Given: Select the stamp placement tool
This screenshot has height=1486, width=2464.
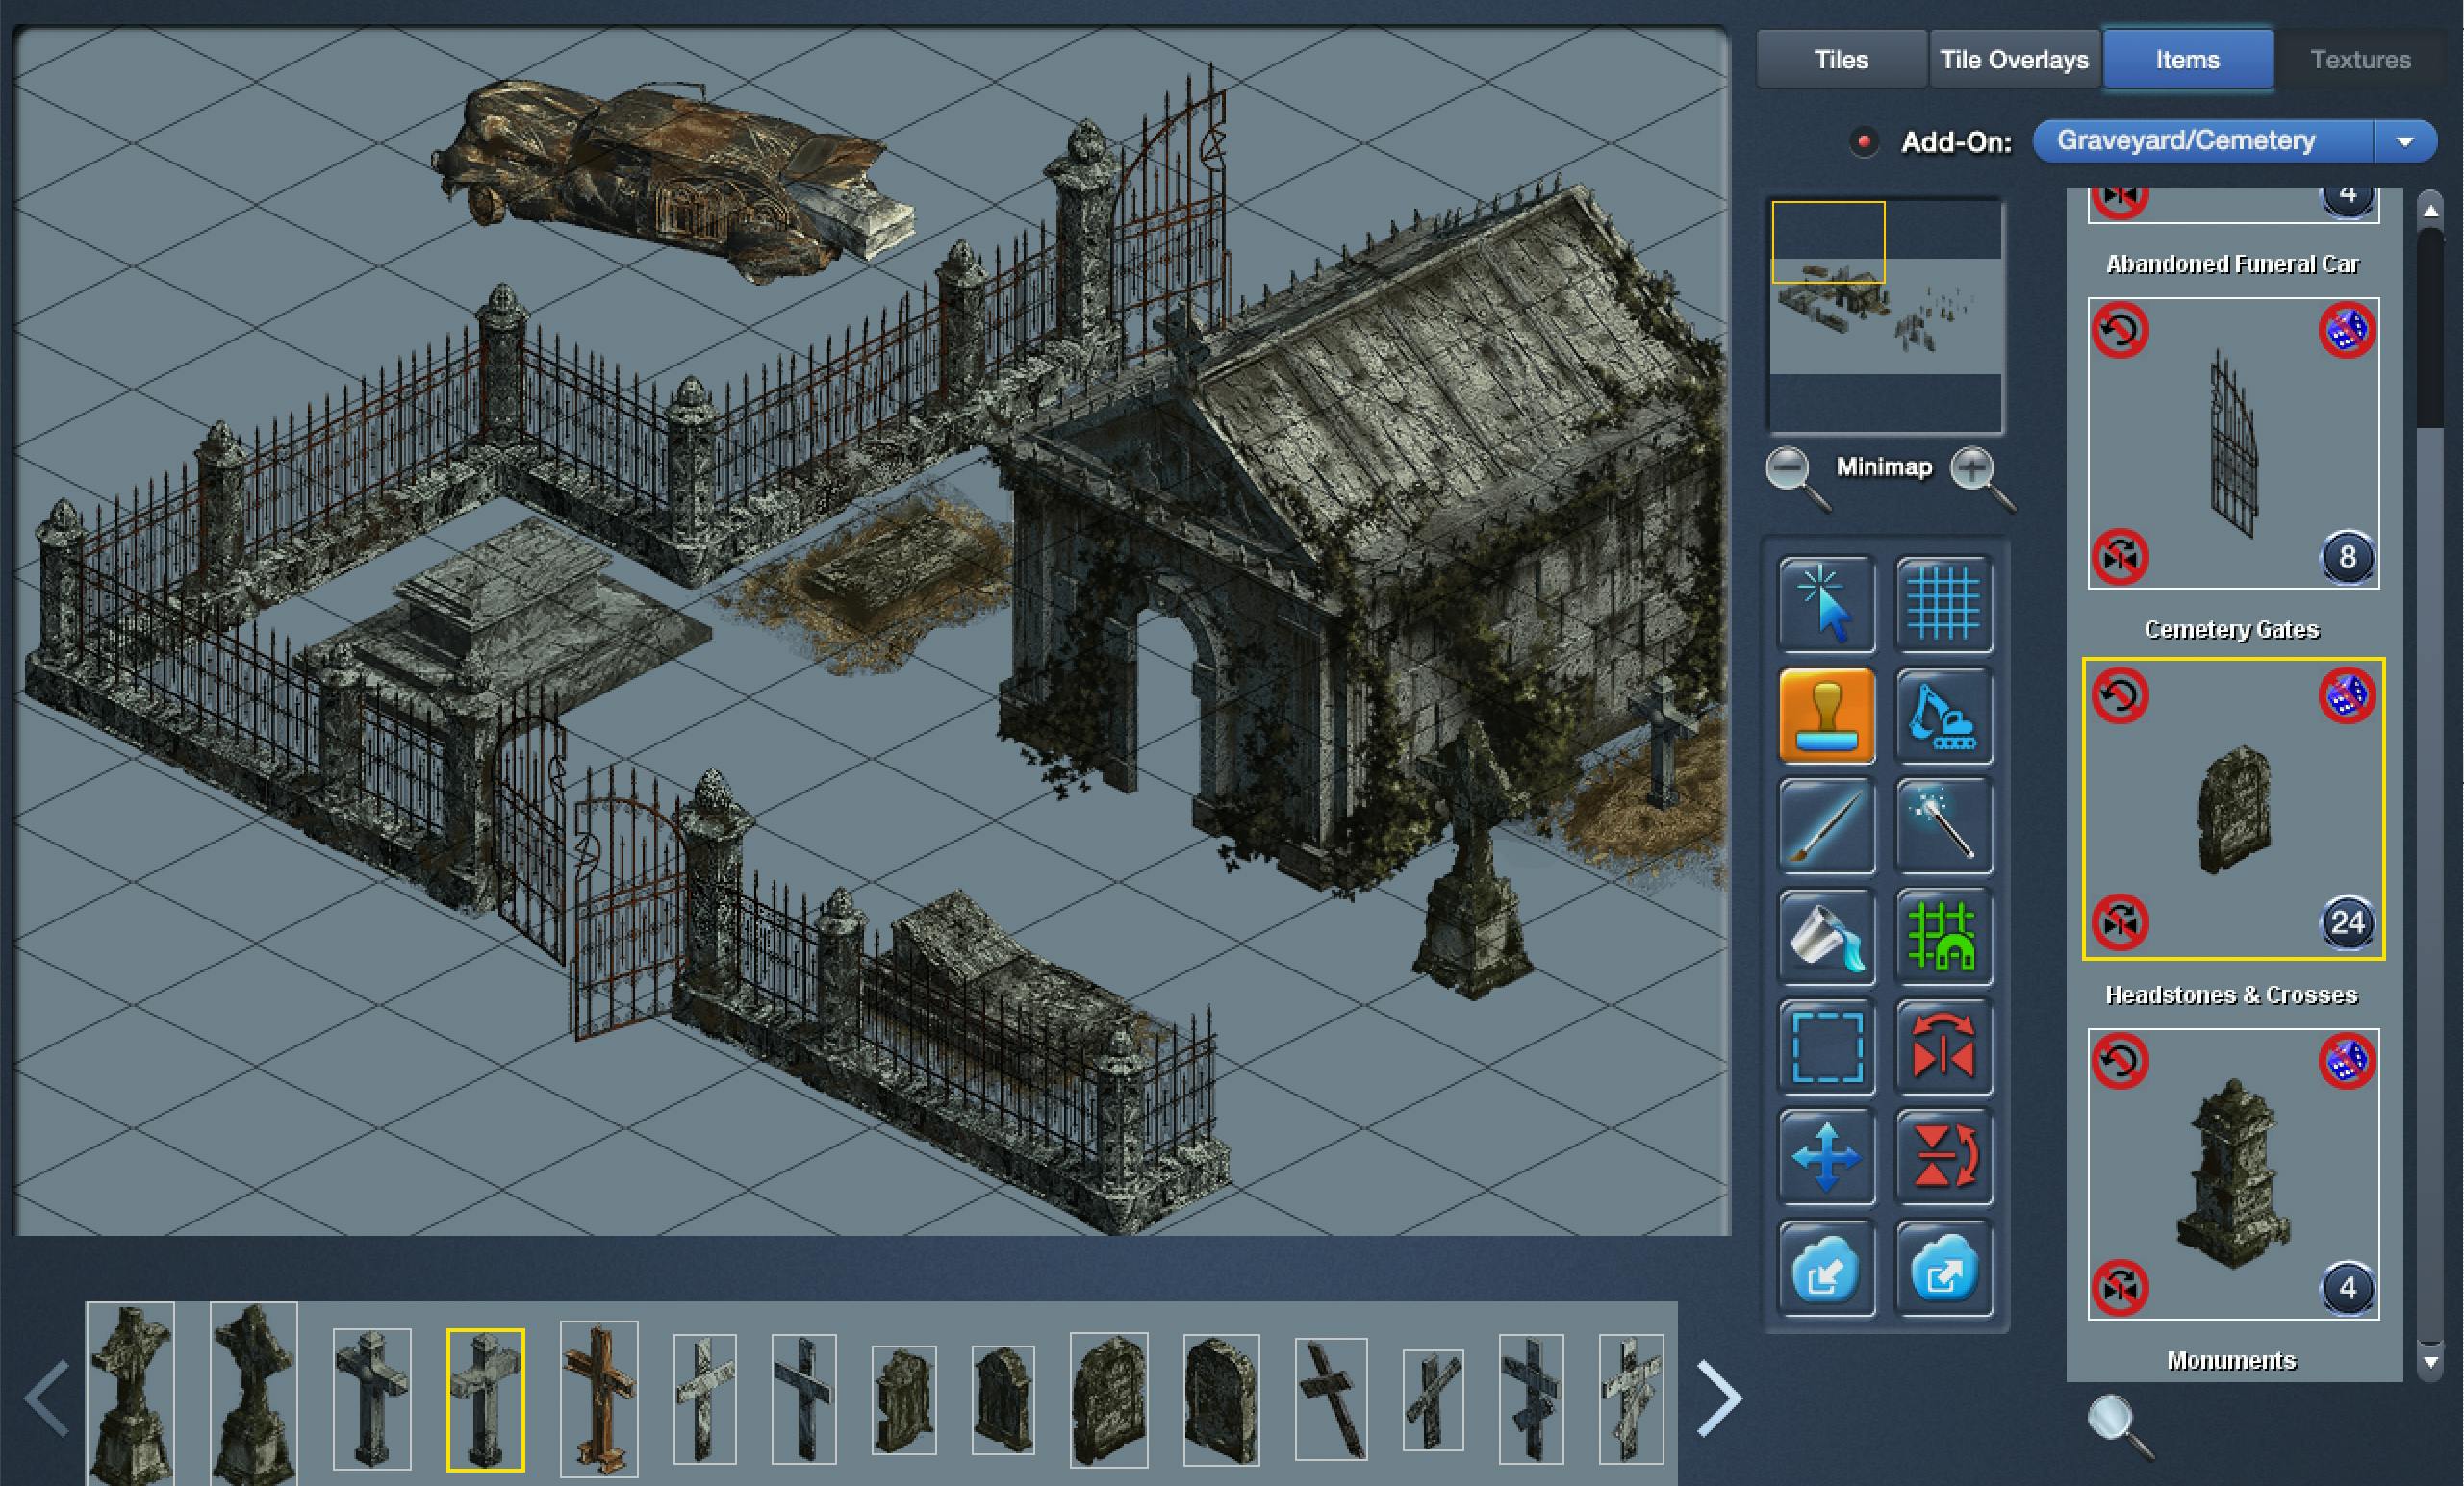Looking at the screenshot, I should pos(1826,716).
